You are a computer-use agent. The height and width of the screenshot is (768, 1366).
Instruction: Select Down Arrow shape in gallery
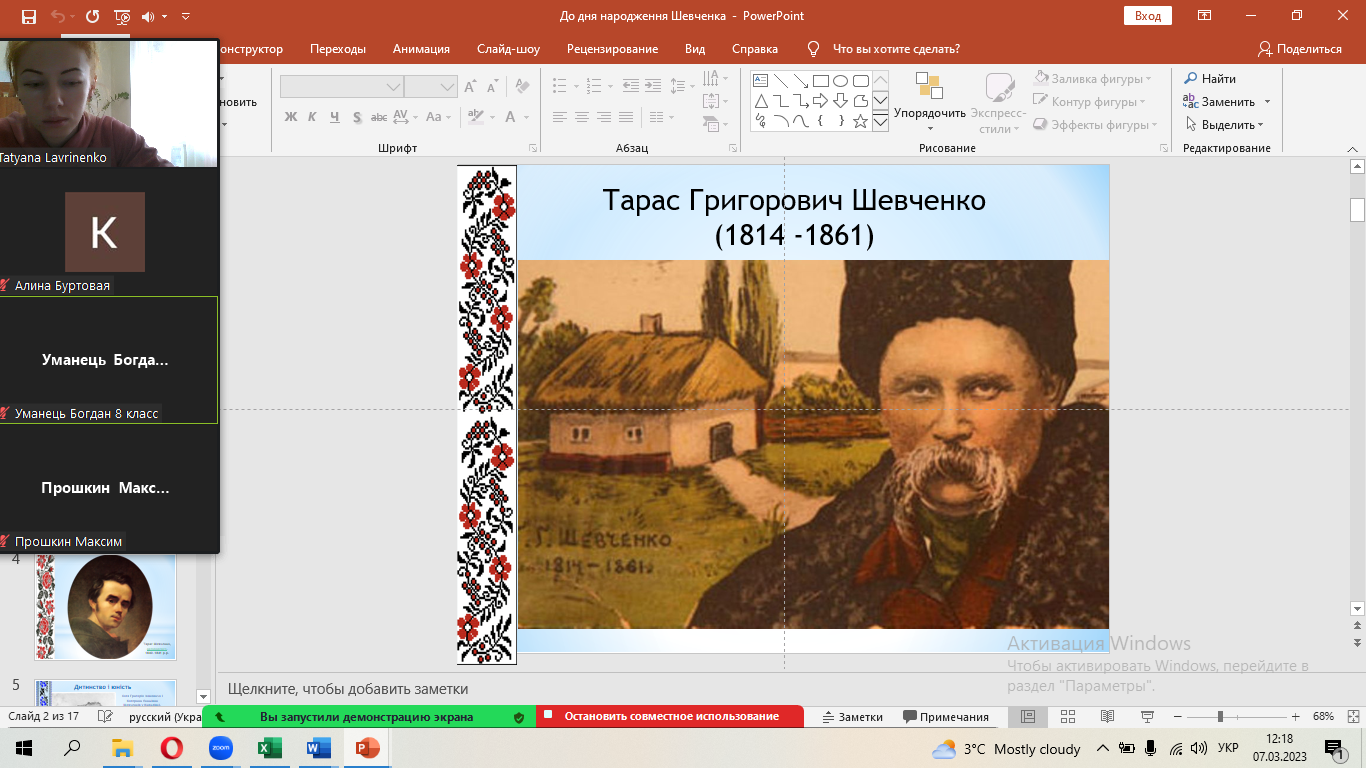(840, 101)
